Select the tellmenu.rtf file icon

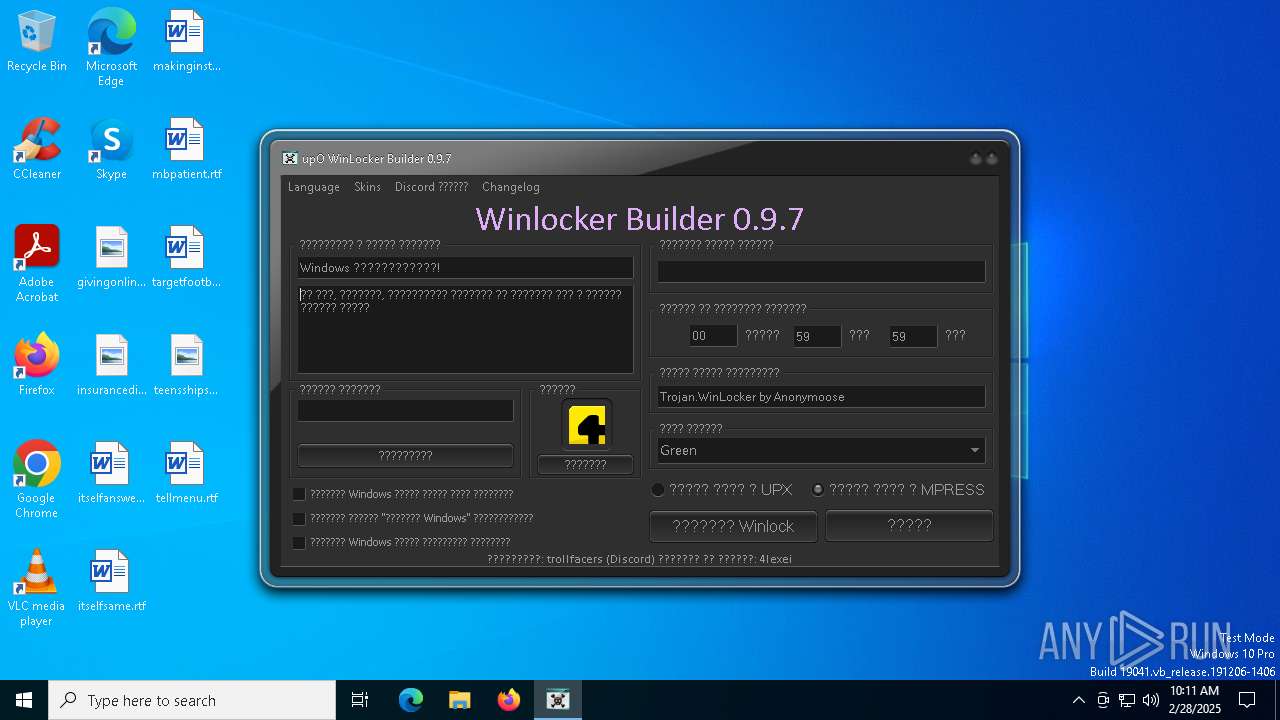186,474
